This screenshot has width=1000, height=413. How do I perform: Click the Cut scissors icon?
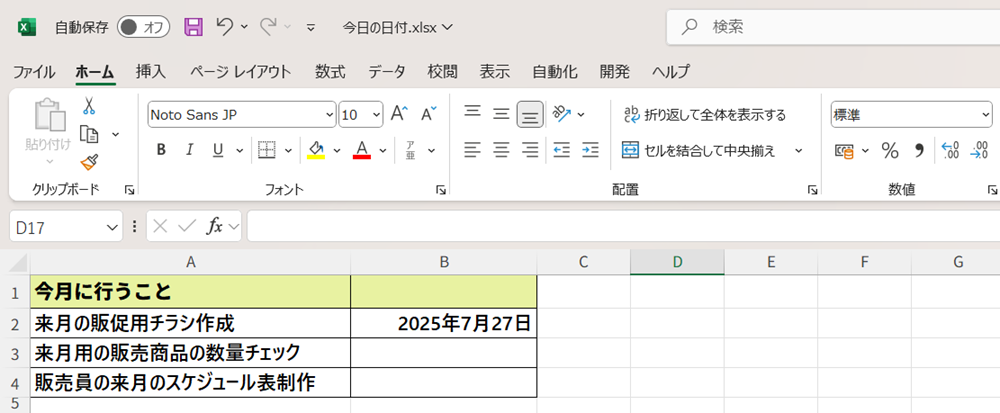point(89,106)
